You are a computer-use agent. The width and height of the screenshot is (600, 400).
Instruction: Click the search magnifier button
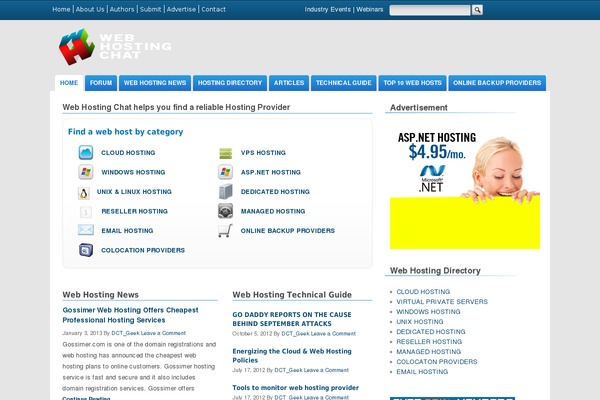point(477,10)
